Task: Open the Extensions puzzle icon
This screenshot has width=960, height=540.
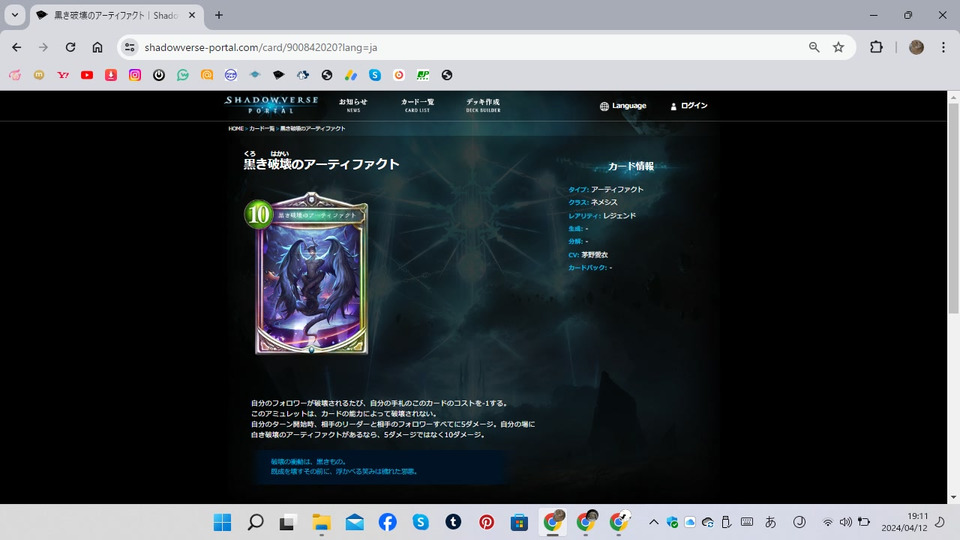Action: pyautogui.click(x=876, y=47)
